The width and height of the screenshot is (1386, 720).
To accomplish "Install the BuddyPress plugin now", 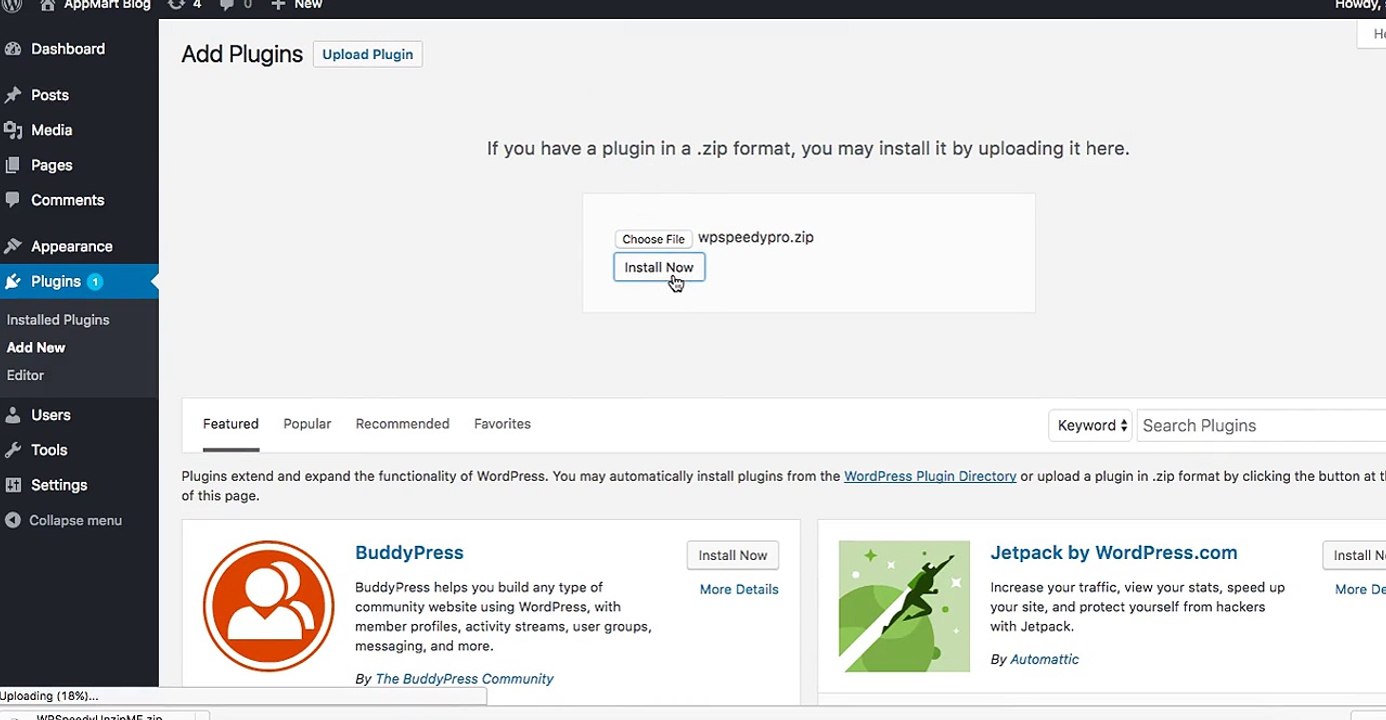I will (x=733, y=555).
